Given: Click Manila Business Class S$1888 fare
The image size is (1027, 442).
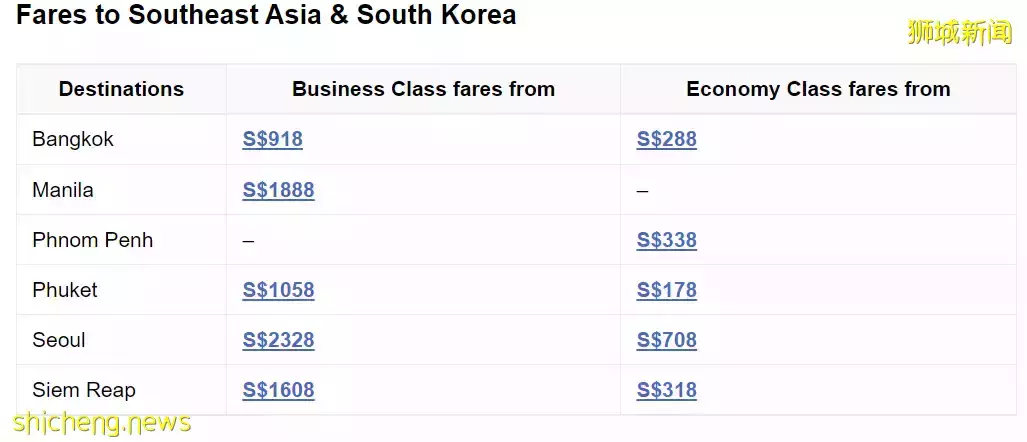Looking at the screenshot, I should point(278,190).
